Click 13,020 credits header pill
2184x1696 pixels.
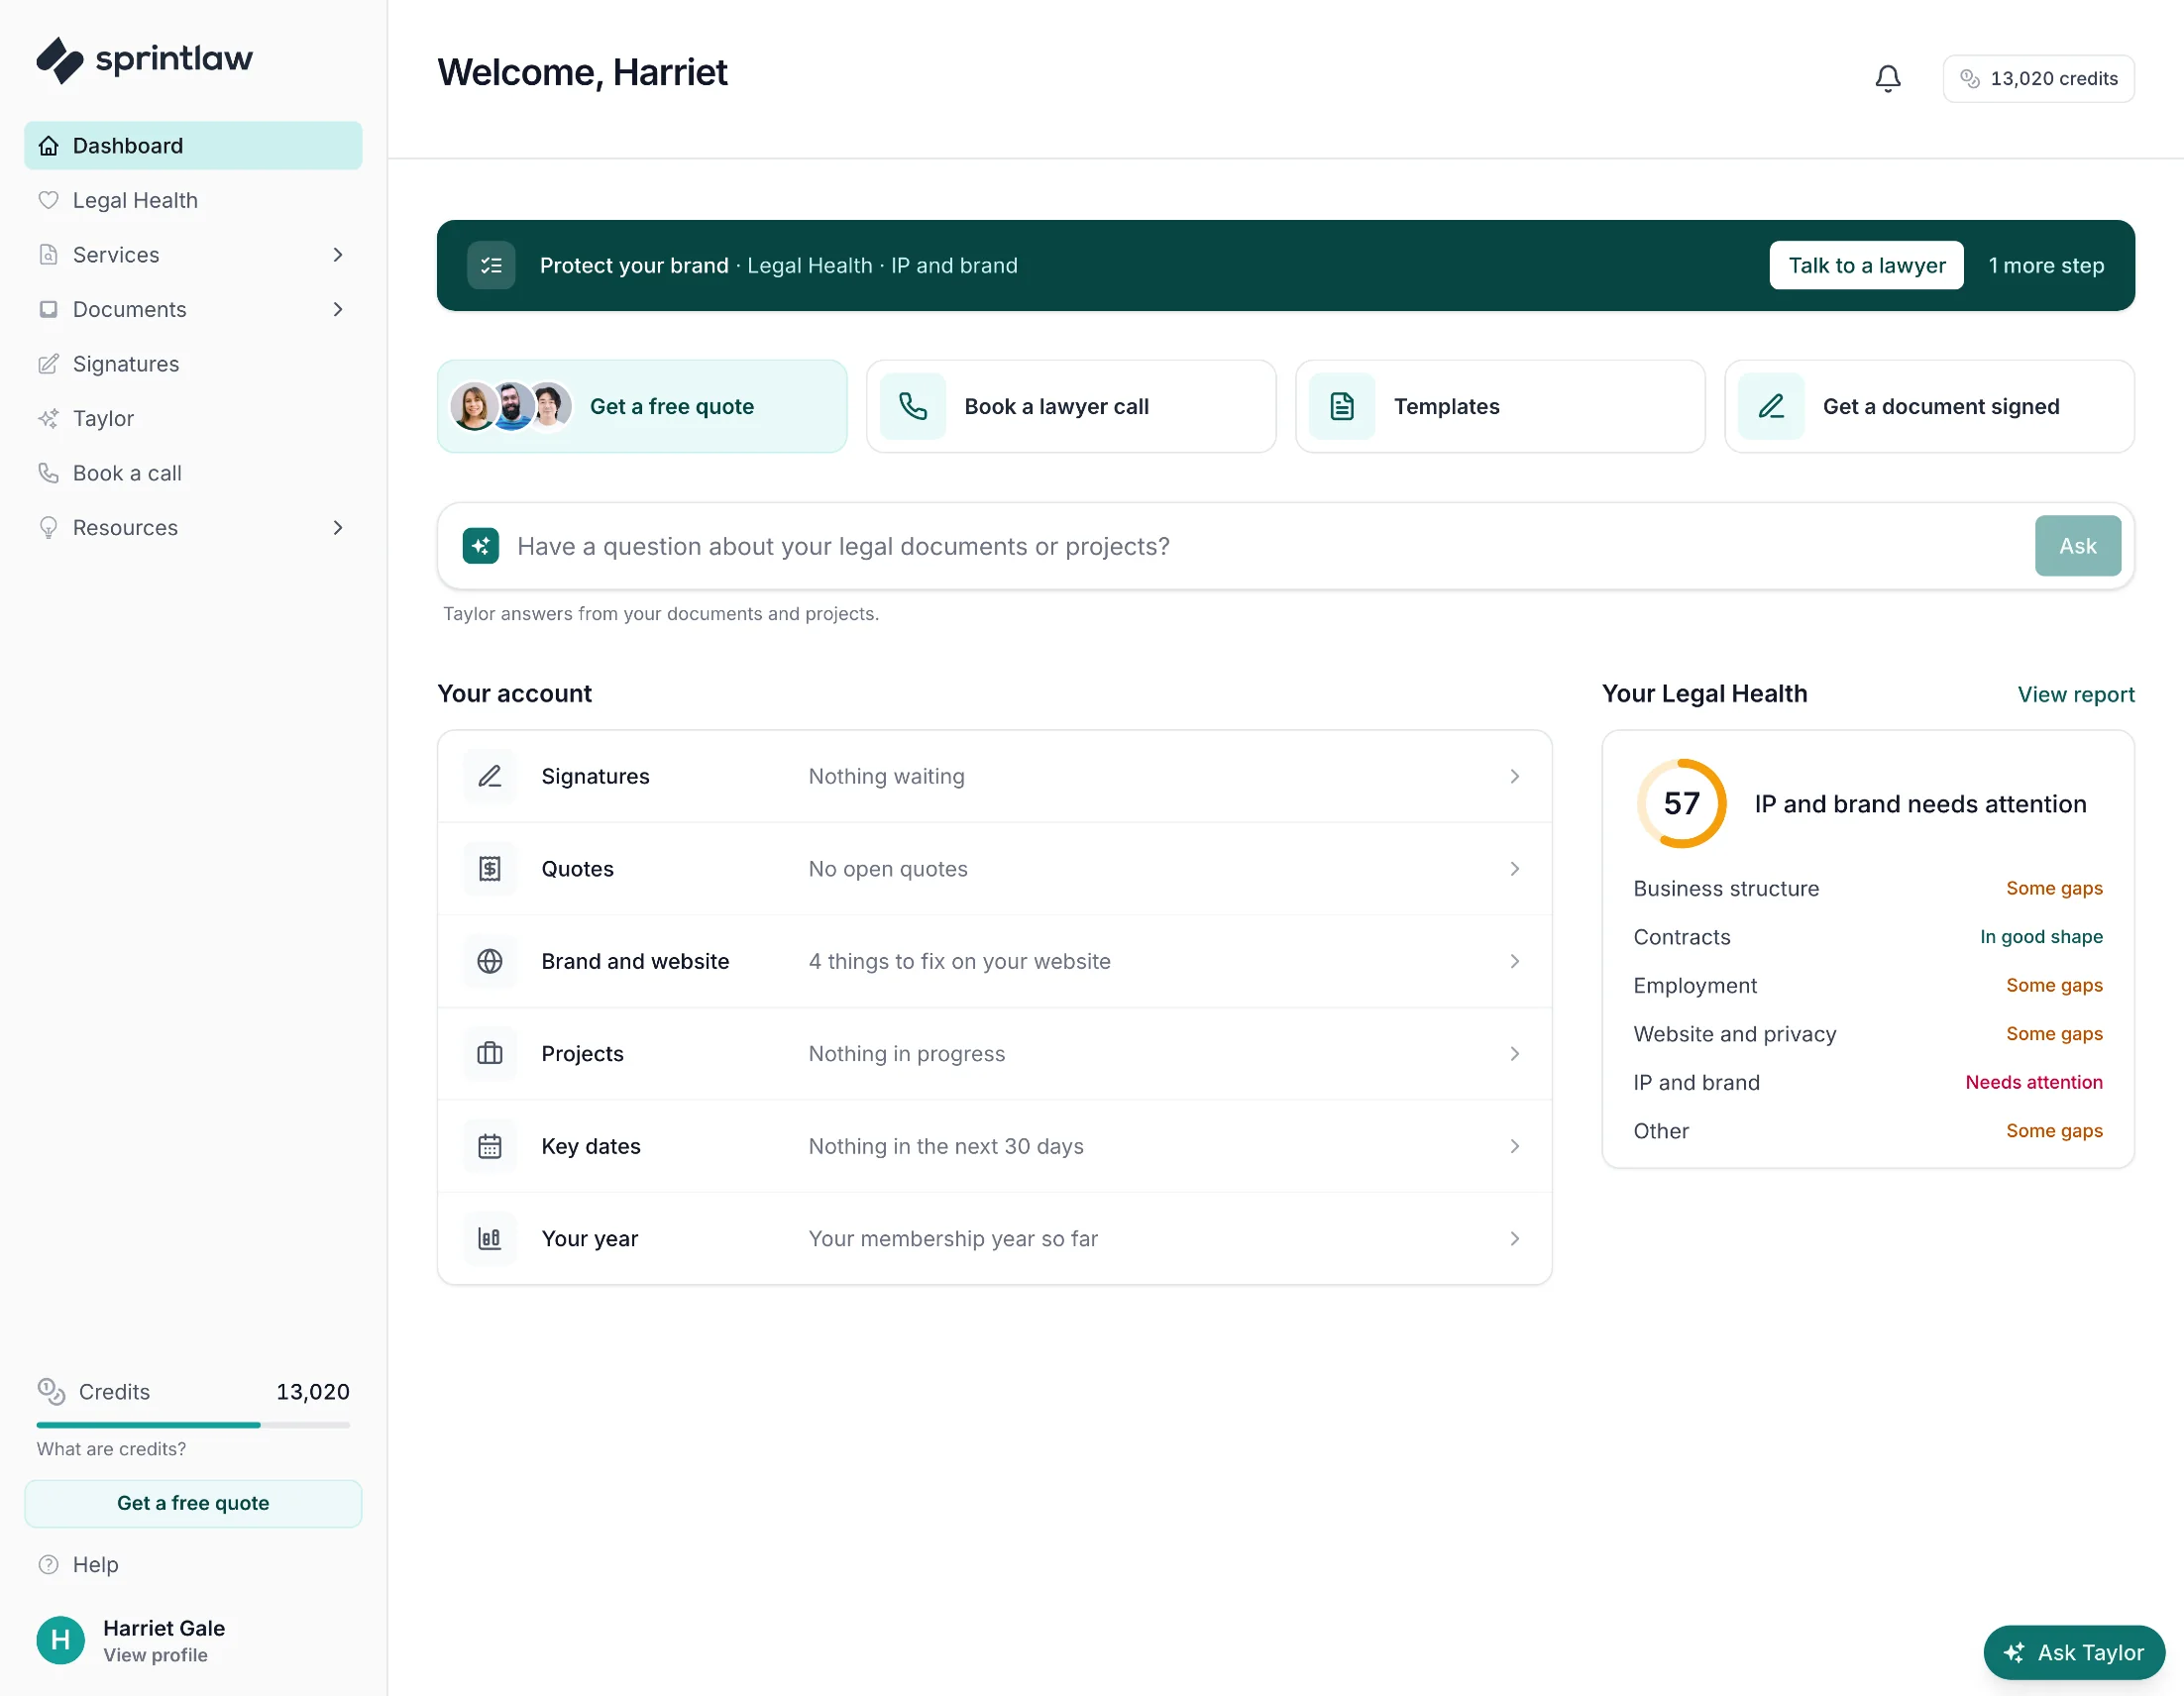2038,79
